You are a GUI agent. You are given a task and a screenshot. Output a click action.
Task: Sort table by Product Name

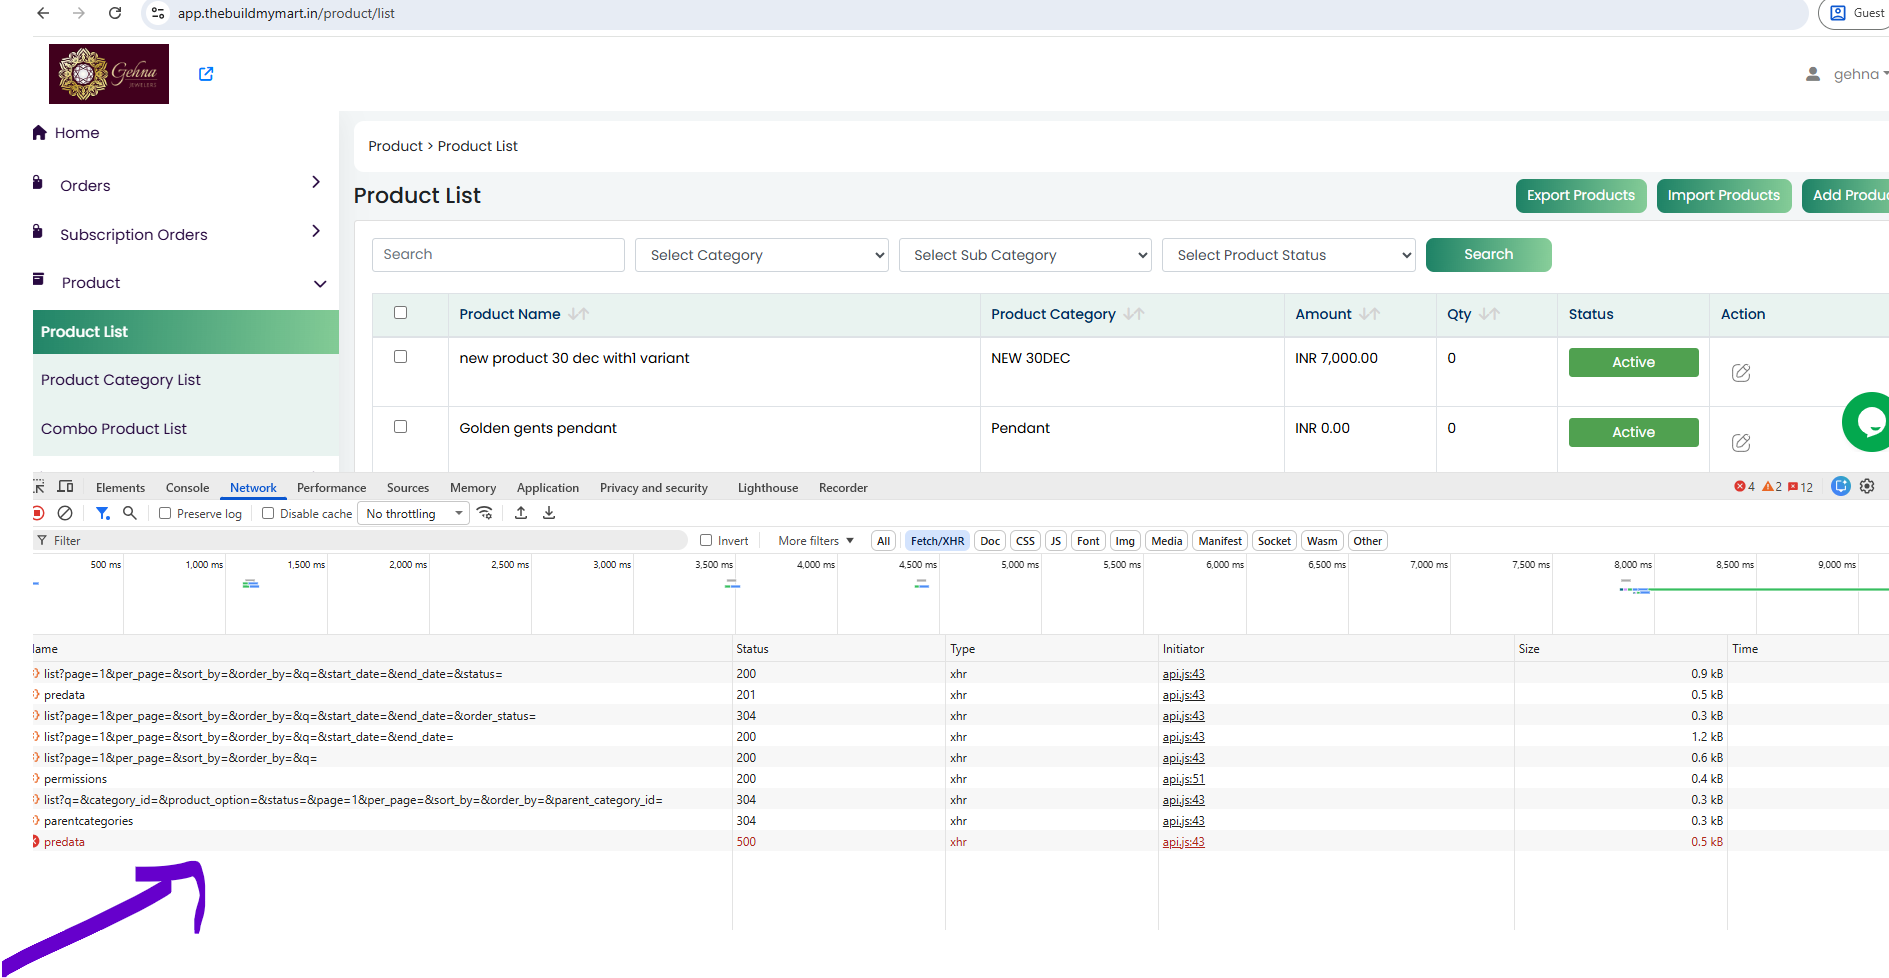(579, 314)
